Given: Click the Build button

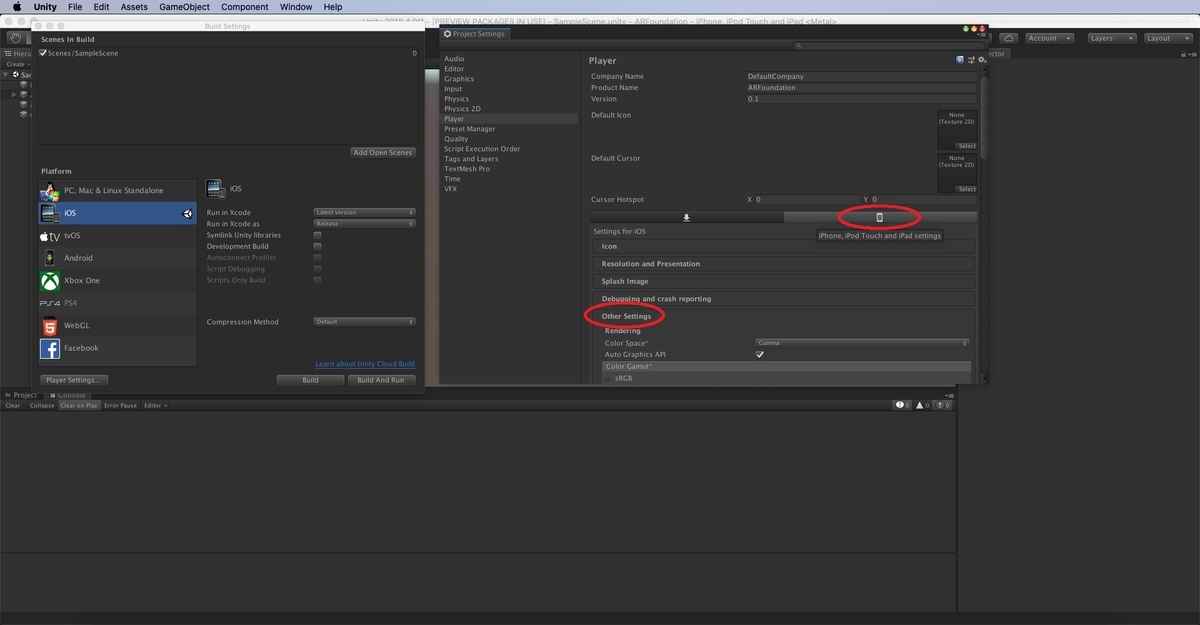Looking at the screenshot, I should click(x=311, y=380).
